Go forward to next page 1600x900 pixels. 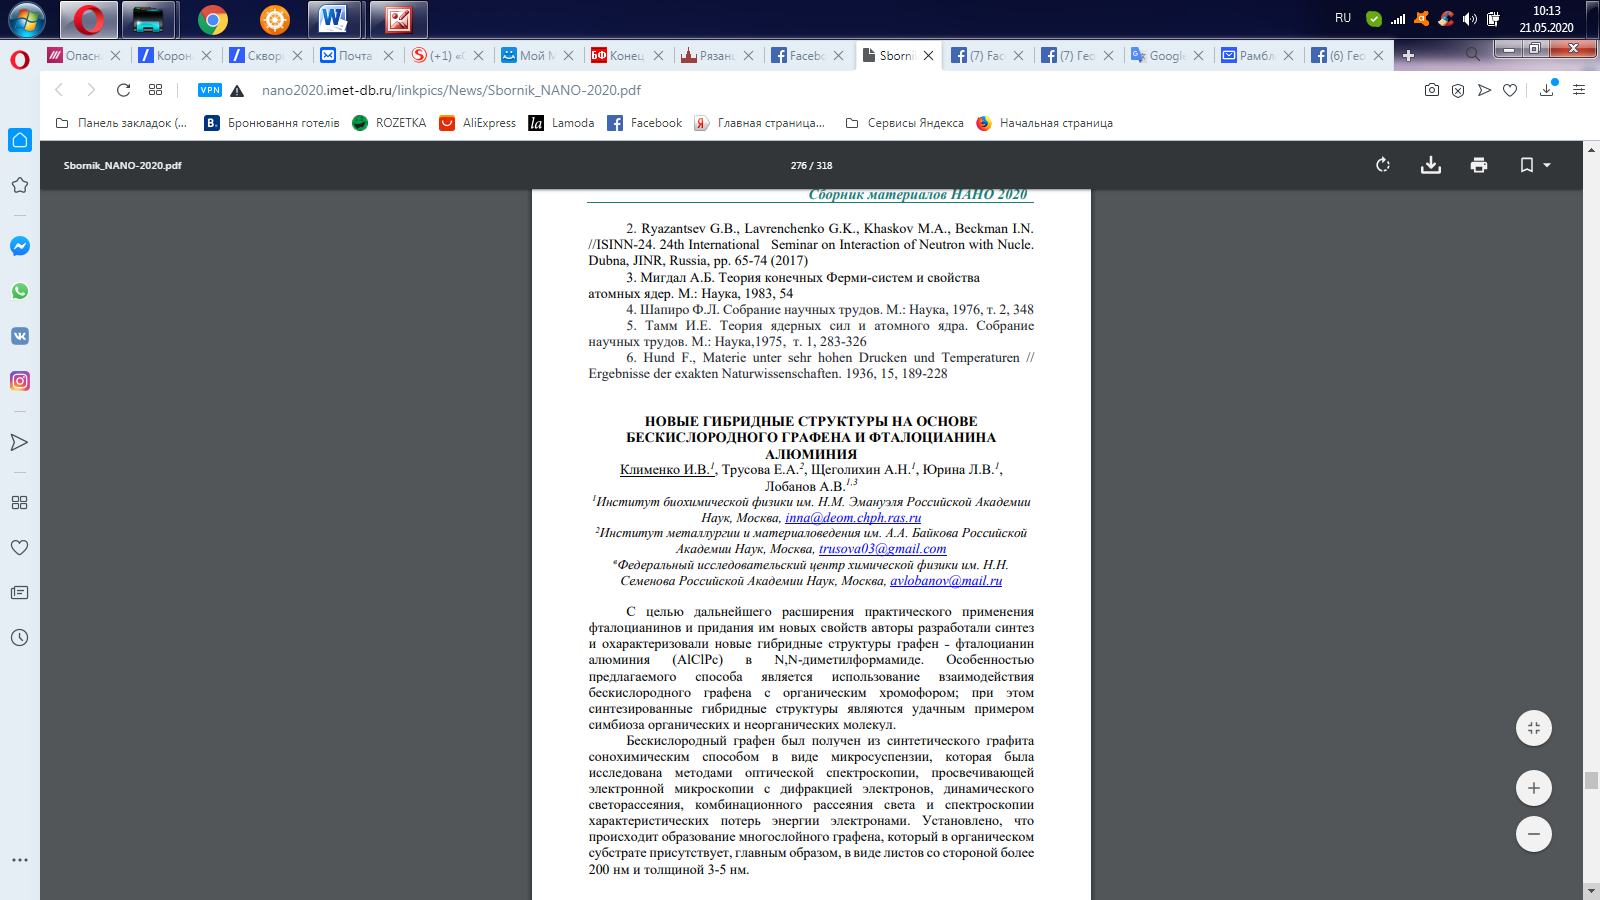click(x=91, y=90)
